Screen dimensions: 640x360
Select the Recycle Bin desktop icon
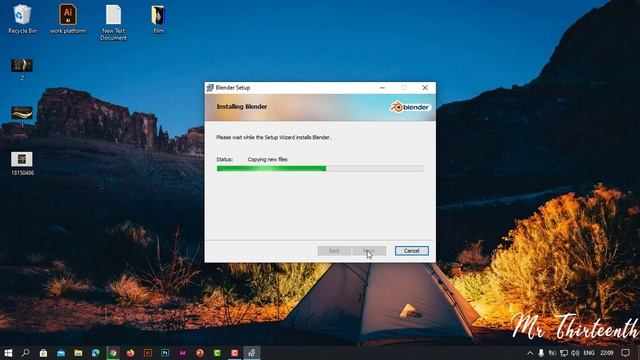[x=22, y=19]
